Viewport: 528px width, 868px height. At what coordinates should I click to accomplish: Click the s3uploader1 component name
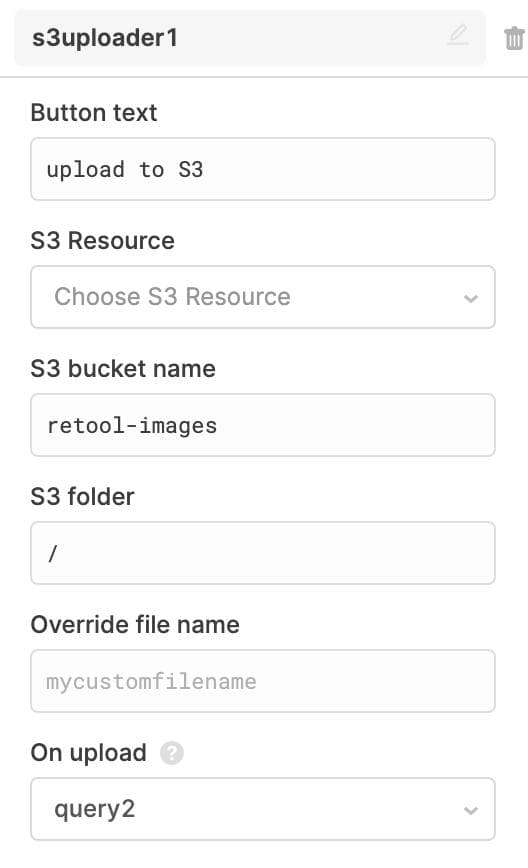pos(105,38)
